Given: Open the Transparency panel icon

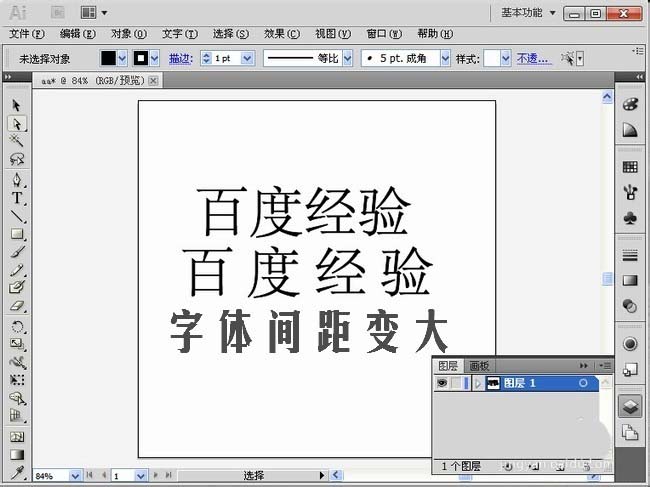Looking at the screenshot, I should [630, 306].
